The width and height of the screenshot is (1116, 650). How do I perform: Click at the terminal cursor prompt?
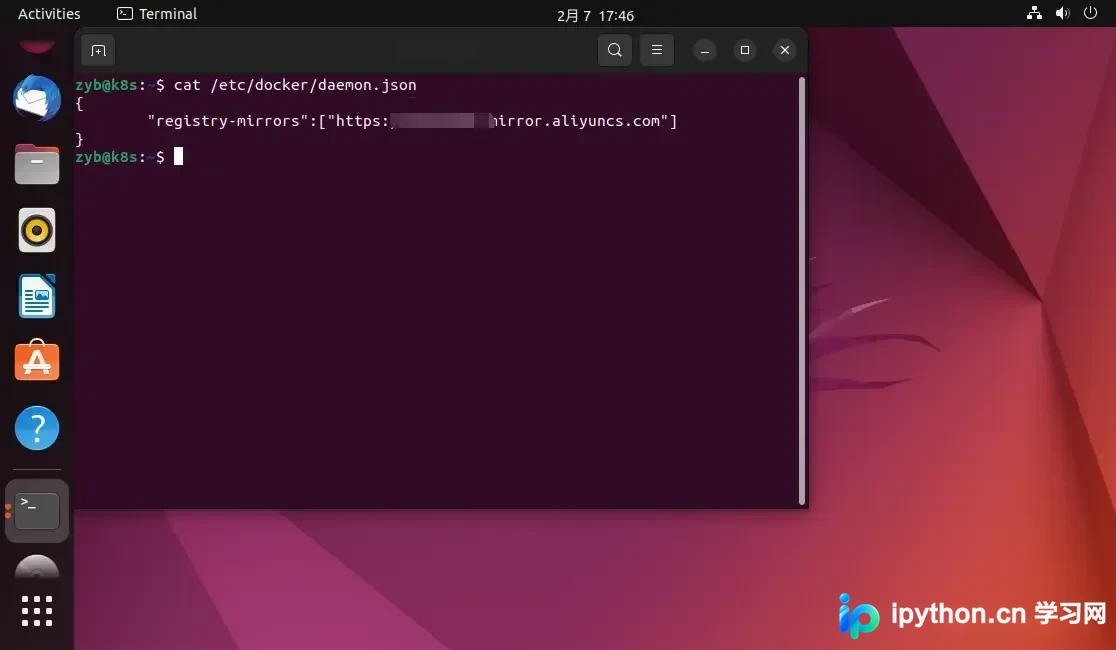click(179, 157)
